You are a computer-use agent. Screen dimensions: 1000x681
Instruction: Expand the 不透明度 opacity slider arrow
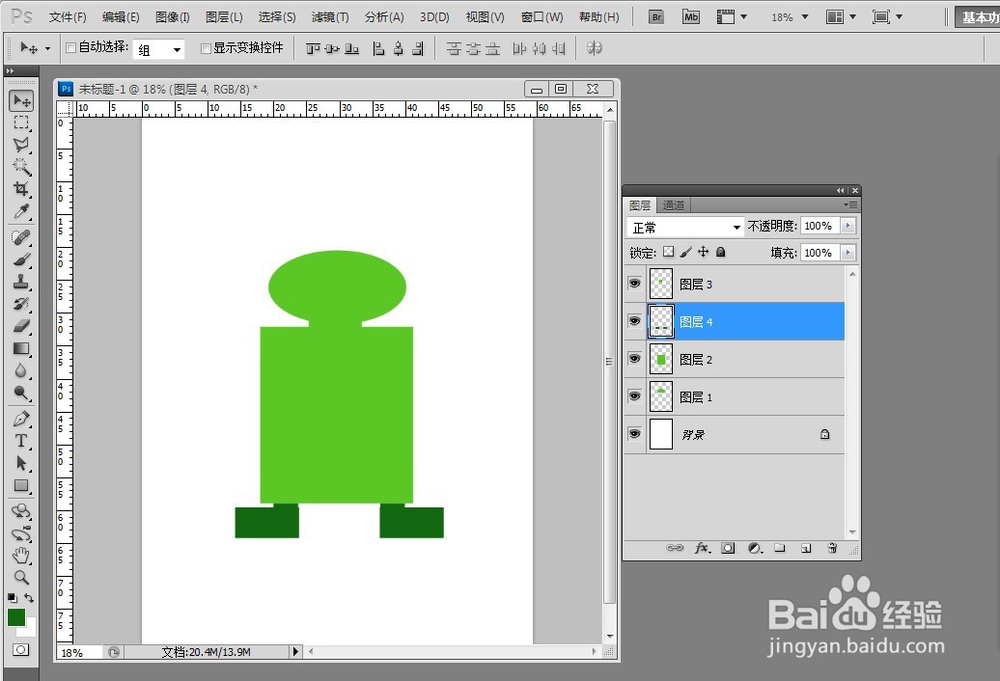click(849, 227)
